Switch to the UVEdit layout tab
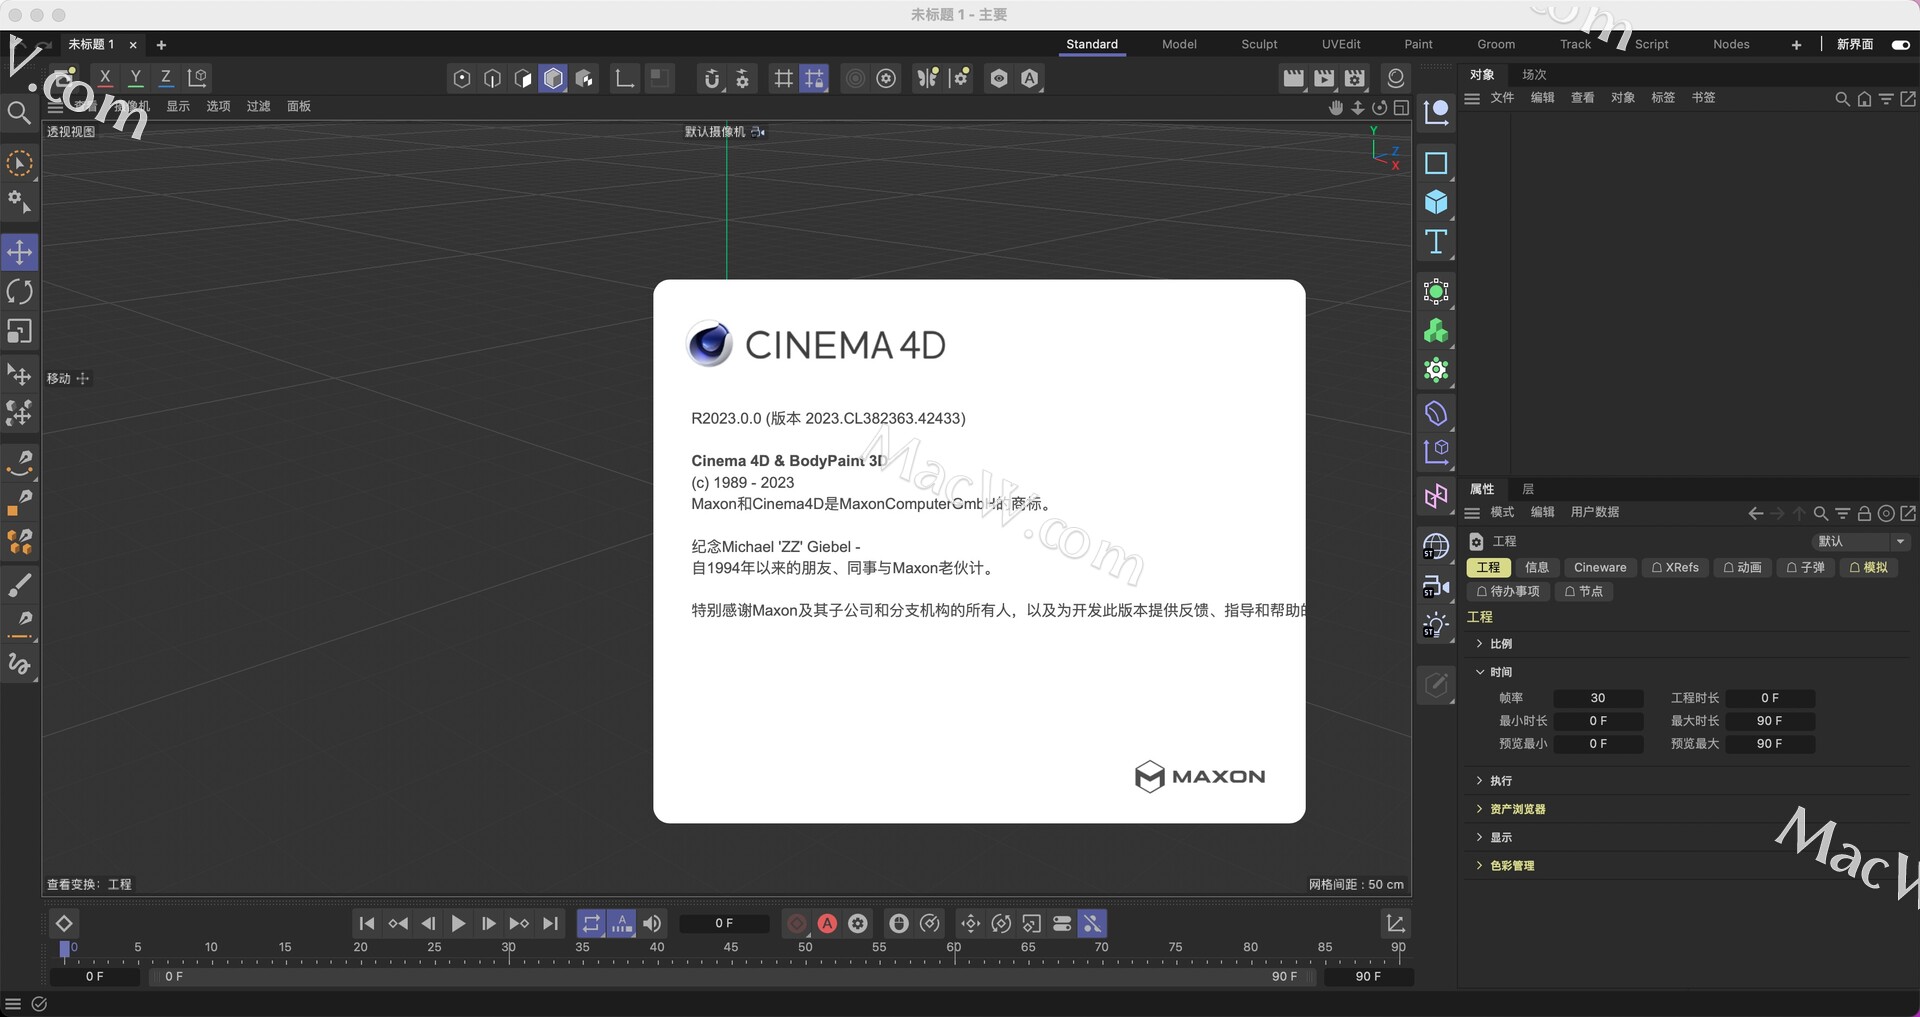Screen dimensions: 1920x1017 [x=1340, y=44]
